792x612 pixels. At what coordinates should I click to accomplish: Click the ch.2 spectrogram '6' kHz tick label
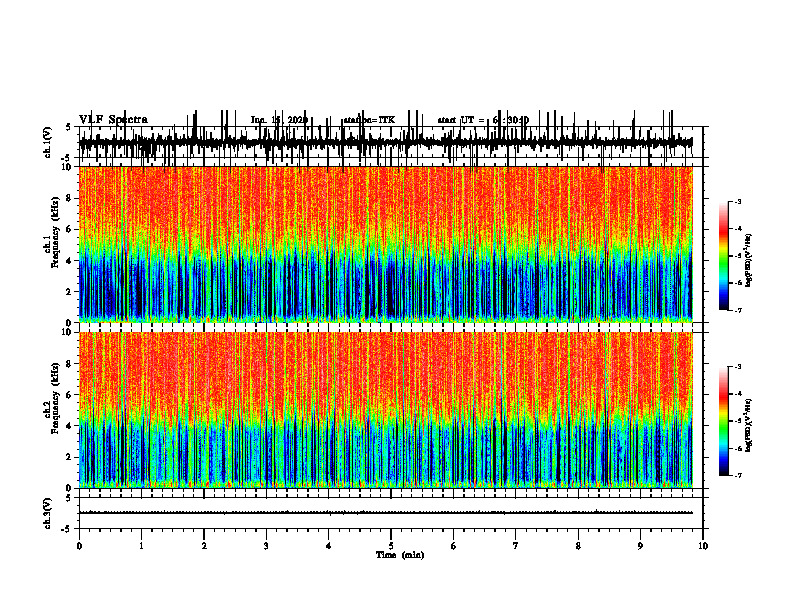pyautogui.click(x=69, y=395)
